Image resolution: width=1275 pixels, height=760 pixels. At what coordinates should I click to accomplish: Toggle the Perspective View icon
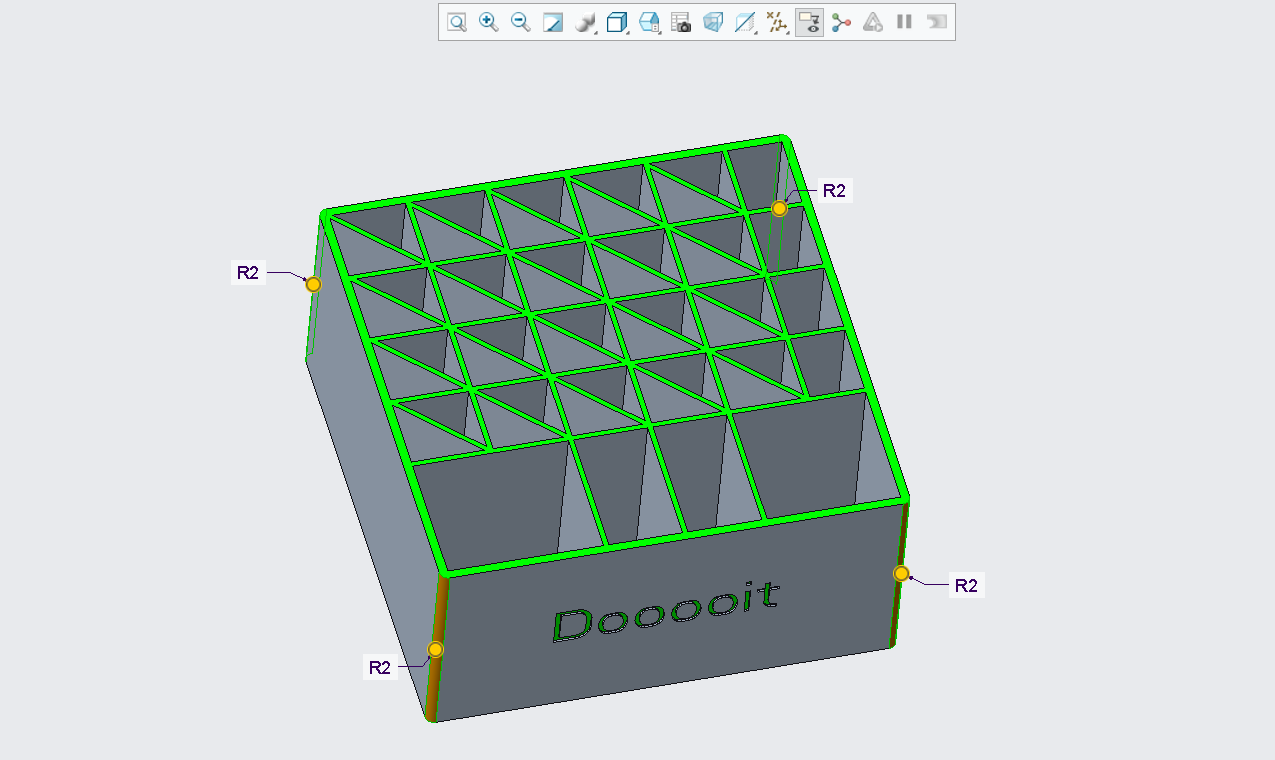[713, 22]
